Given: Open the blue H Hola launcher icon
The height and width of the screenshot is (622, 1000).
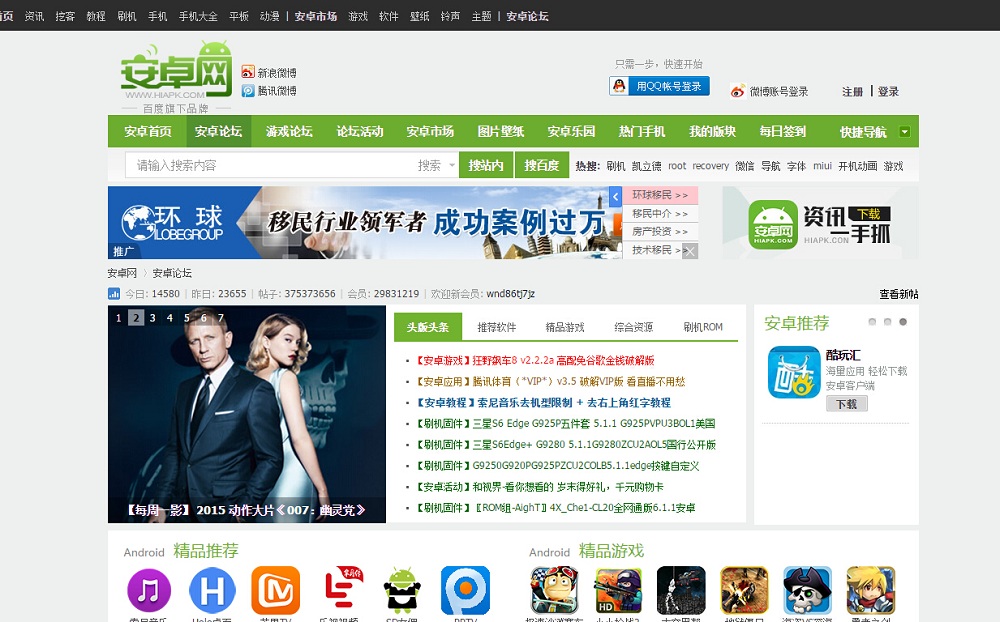Looking at the screenshot, I should (x=212, y=590).
